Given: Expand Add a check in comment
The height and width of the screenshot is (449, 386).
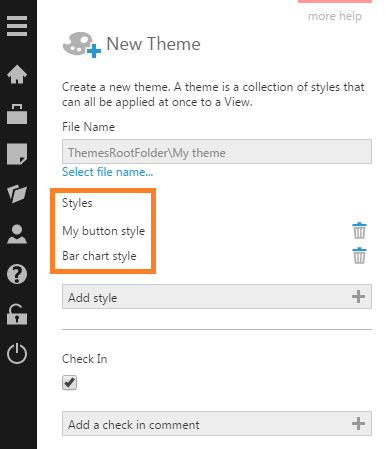Looking at the screenshot, I should point(217,424).
